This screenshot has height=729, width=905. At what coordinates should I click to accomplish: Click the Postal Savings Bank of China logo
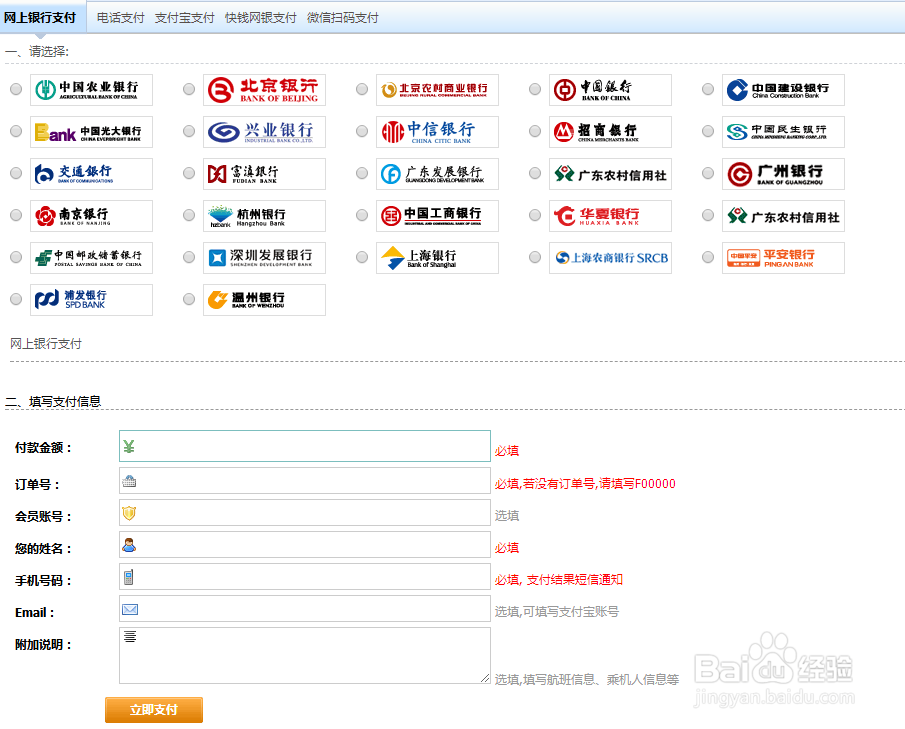(x=91, y=257)
